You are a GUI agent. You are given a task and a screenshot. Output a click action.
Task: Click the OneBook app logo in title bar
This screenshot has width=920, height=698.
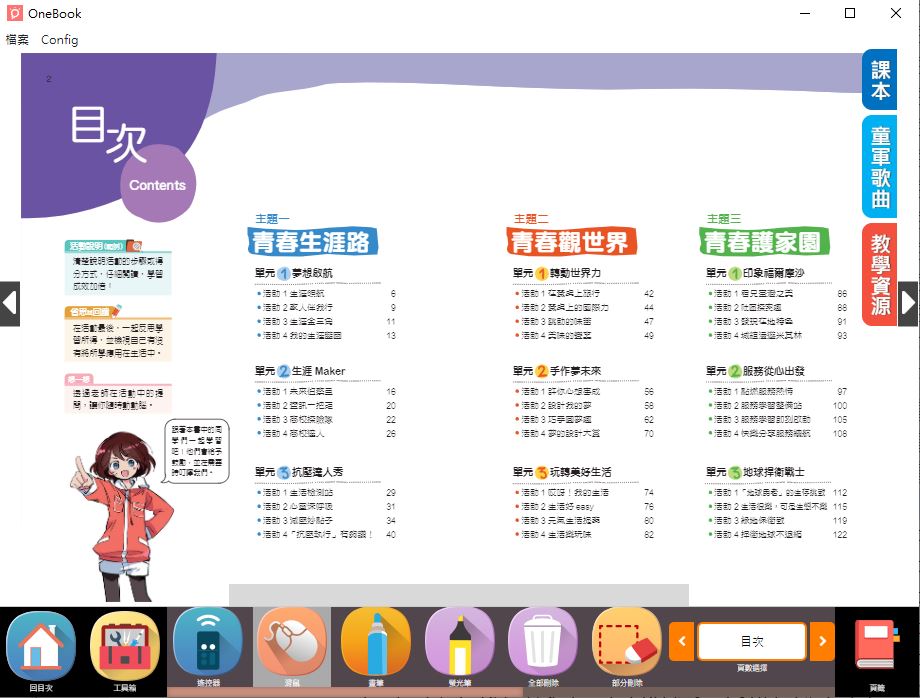[15, 13]
